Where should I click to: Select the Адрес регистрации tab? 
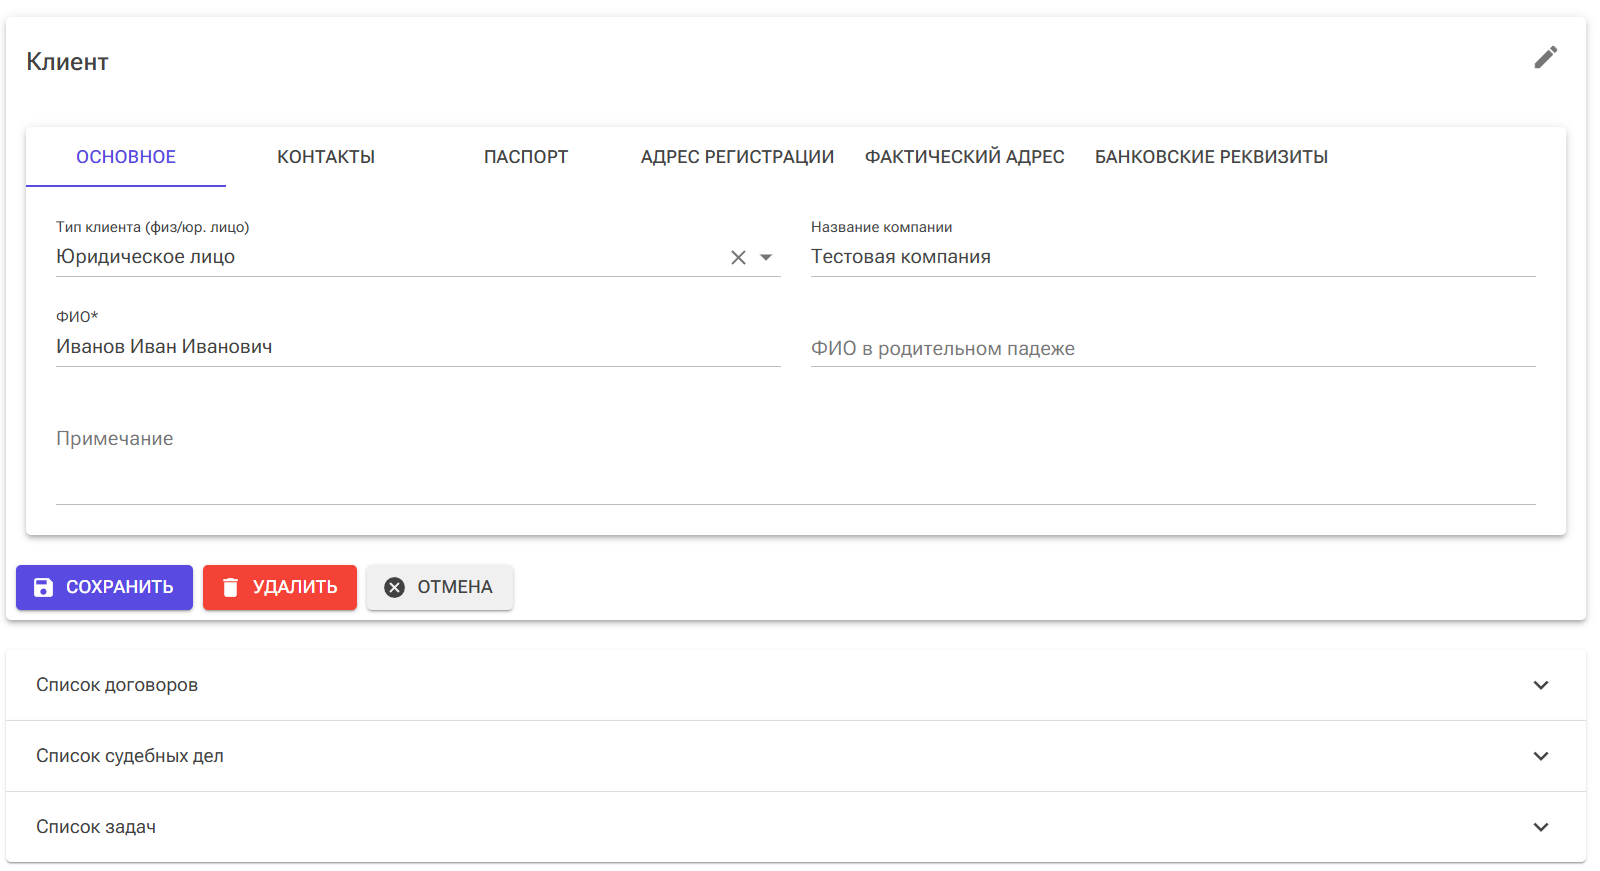pyautogui.click(x=737, y=157)
